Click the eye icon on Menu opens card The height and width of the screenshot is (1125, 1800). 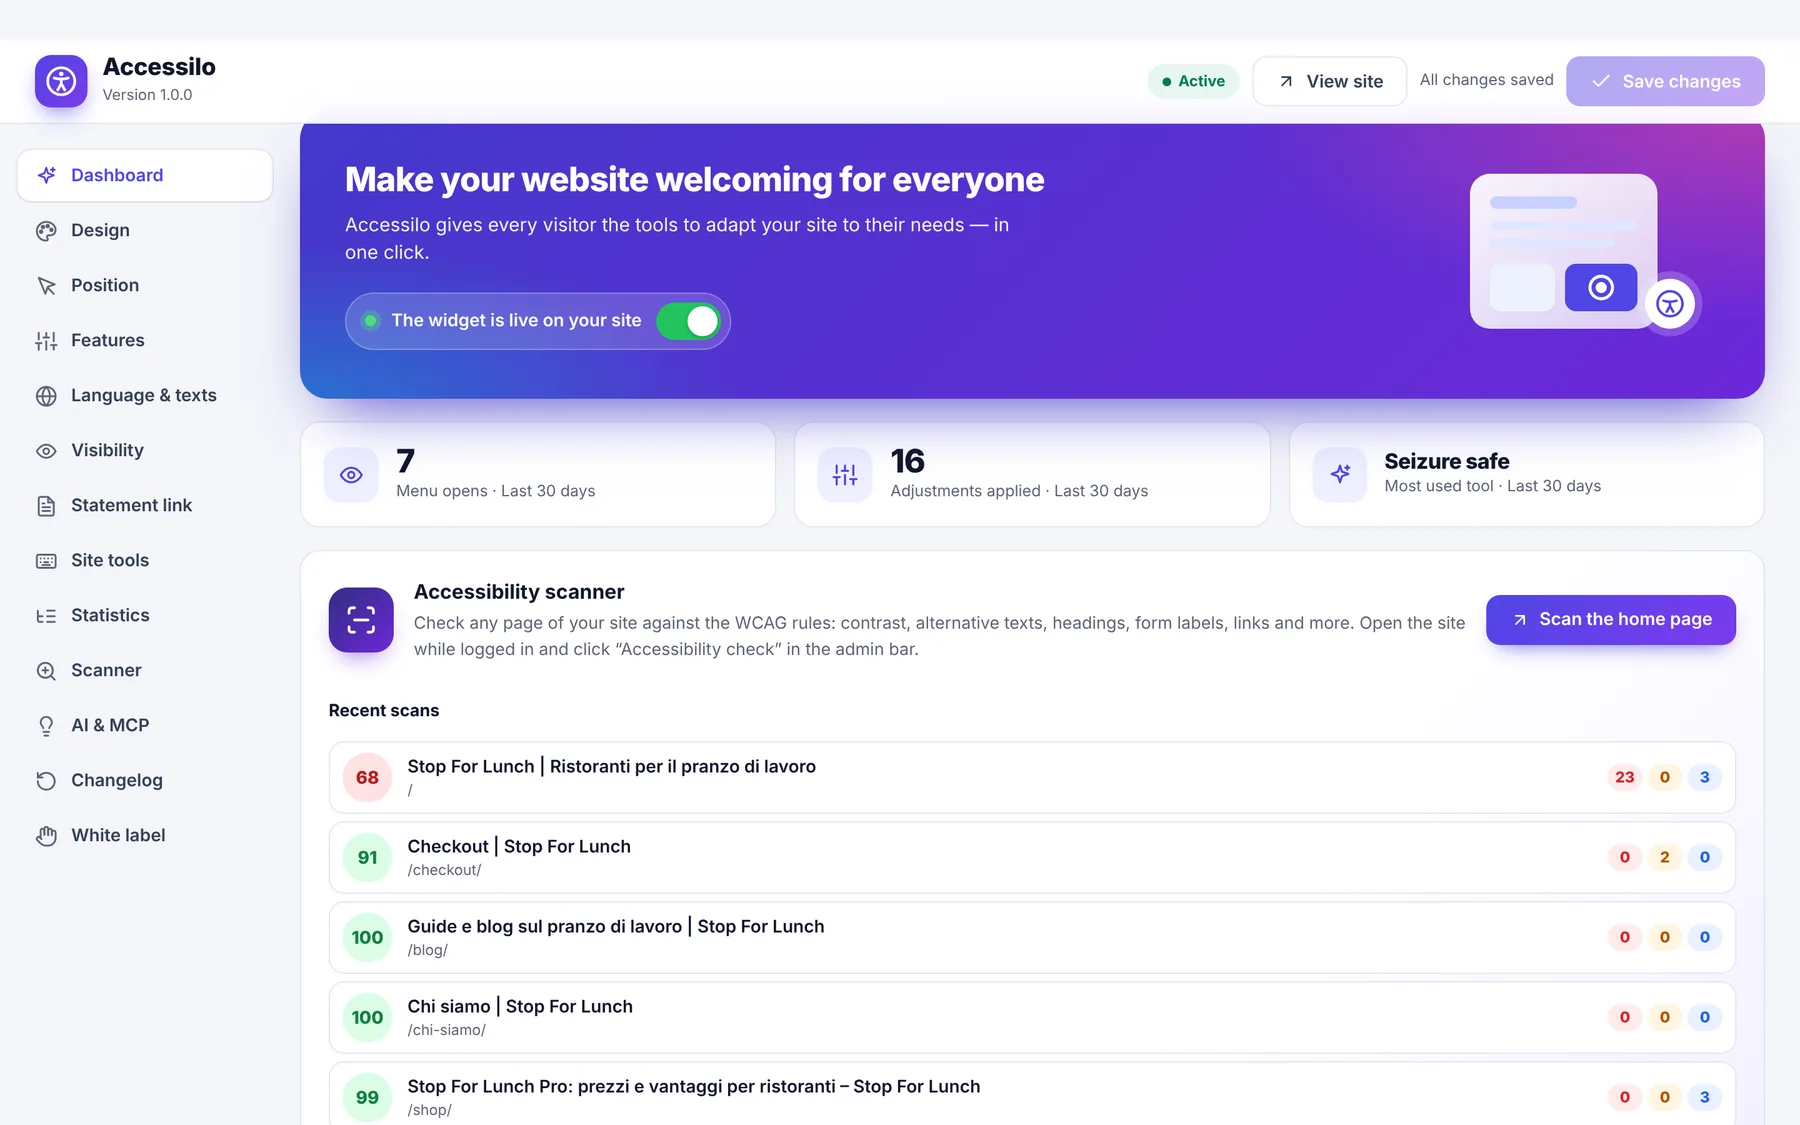(x=351, y=475)
